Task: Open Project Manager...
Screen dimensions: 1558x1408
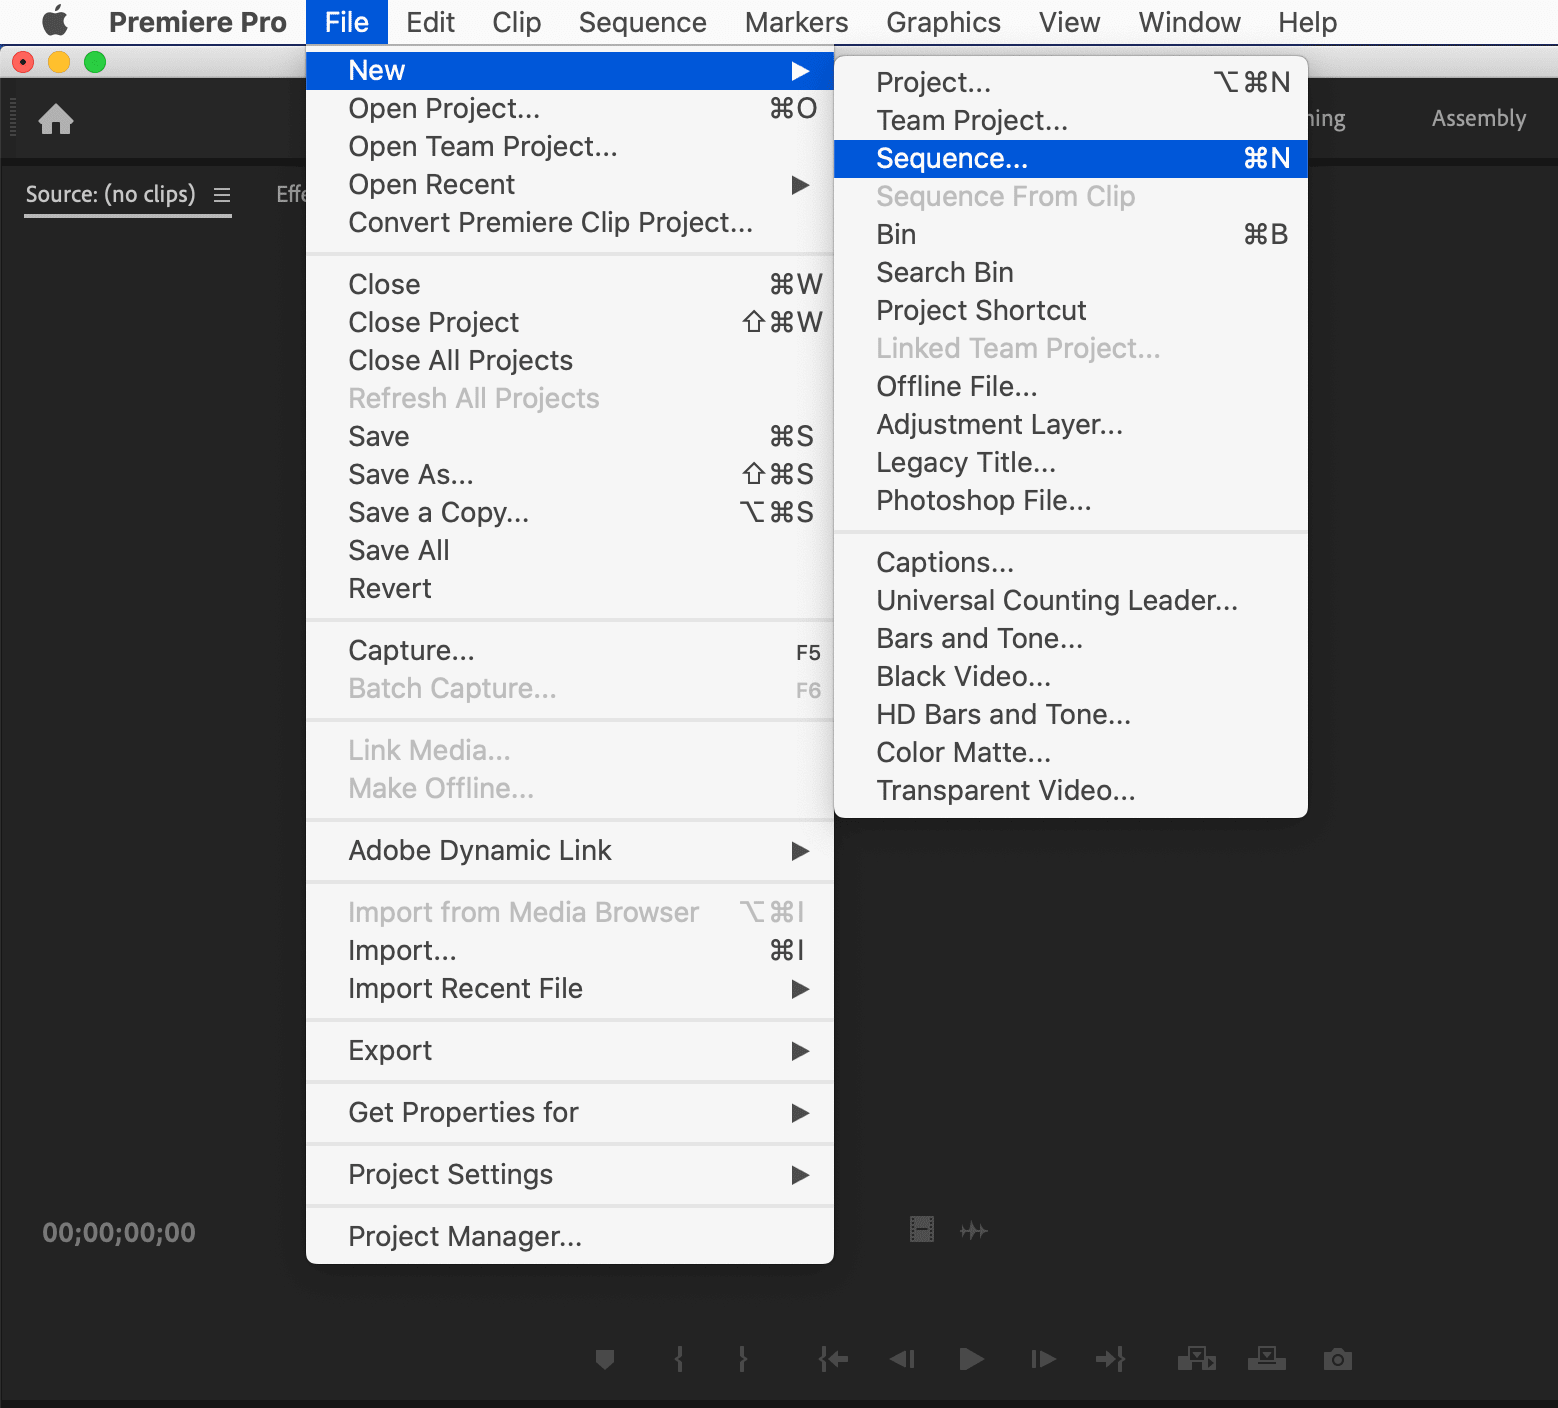Action: [570, 1237]
